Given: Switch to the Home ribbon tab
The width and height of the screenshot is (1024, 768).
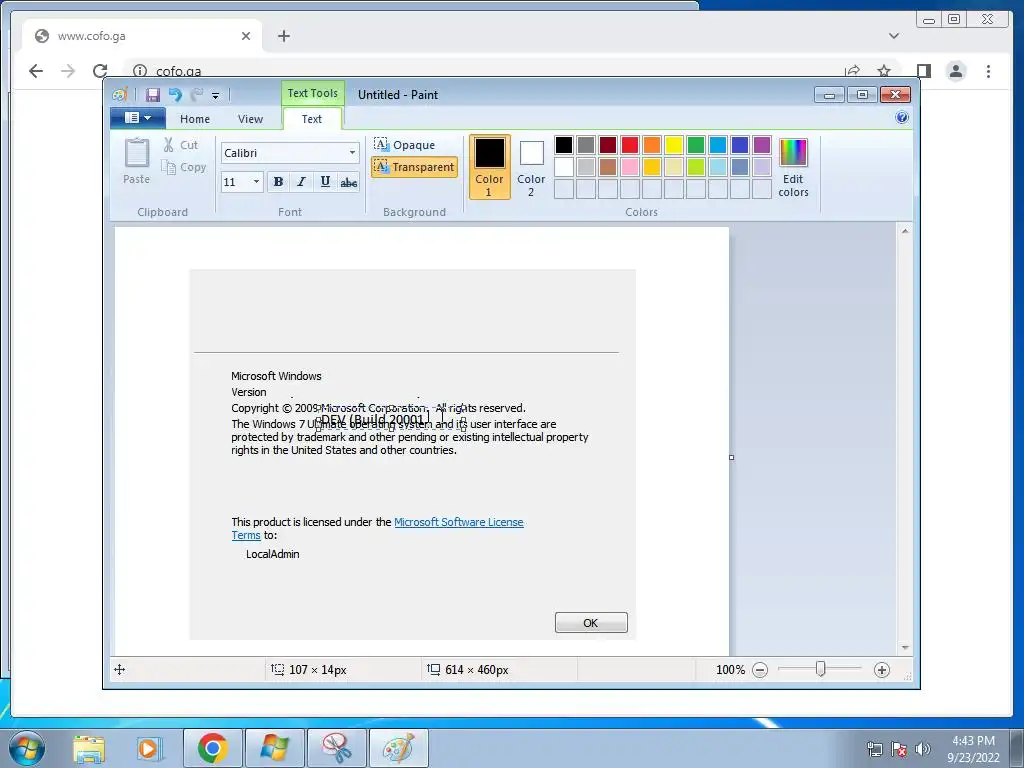Looking at the screenshot, I should tap(195, 119).
